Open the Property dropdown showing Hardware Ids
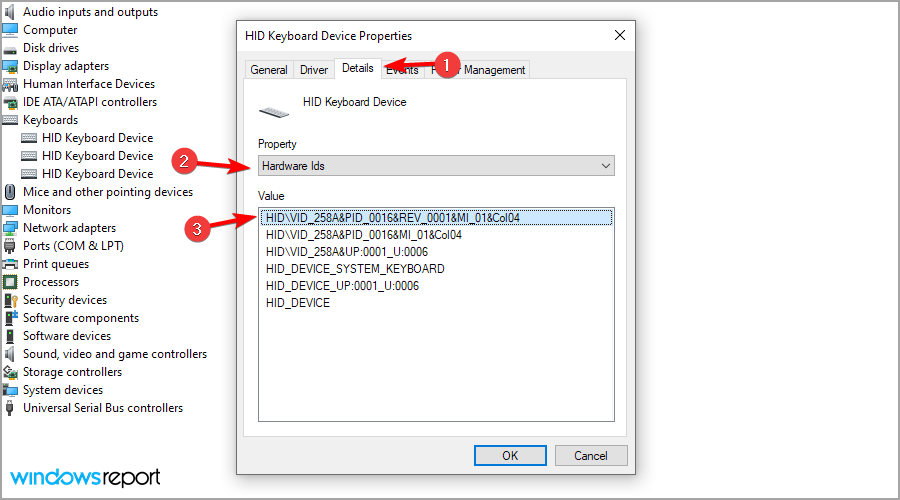The width and height of the screenshot is (900, 500). coord(436,165)
